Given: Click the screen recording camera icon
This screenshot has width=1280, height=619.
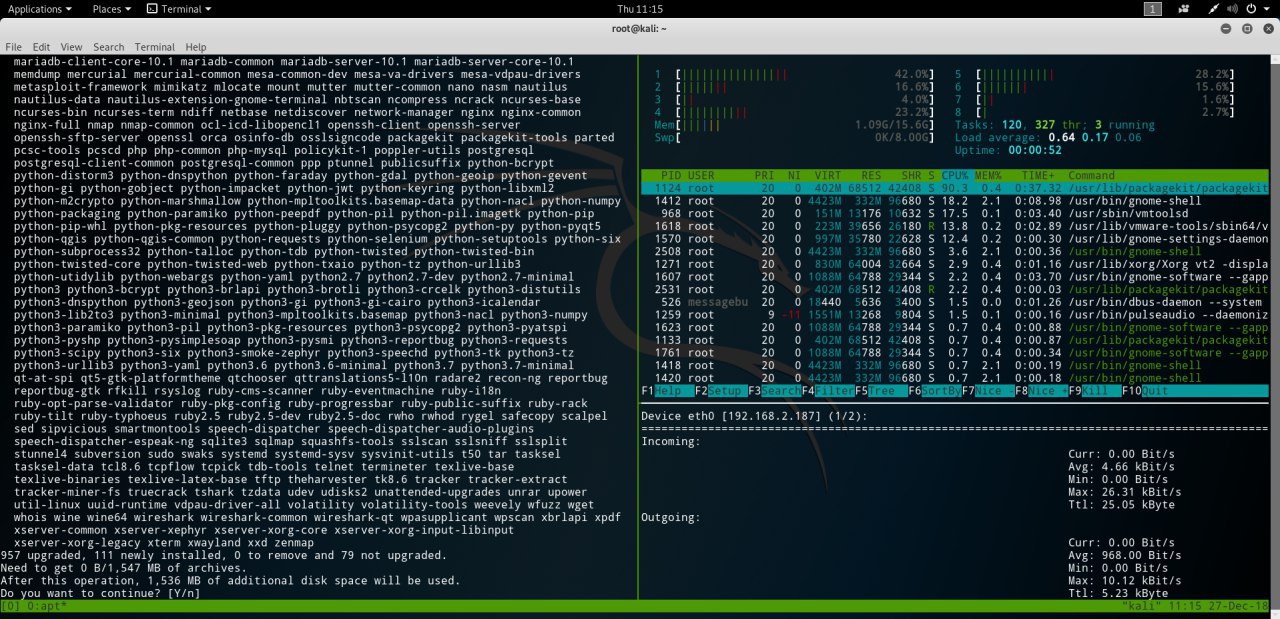Looking at the screenshot, I should point(1184,9).
